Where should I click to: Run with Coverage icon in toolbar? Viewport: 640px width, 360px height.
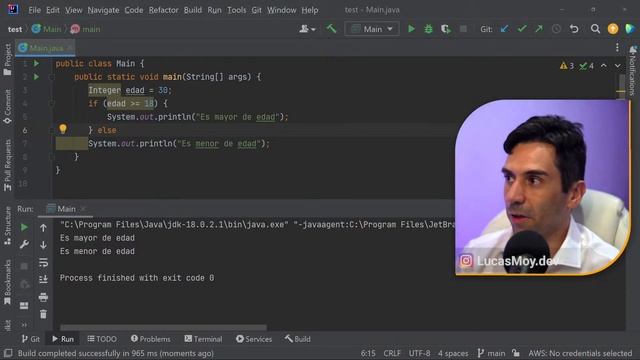point(446,29)
